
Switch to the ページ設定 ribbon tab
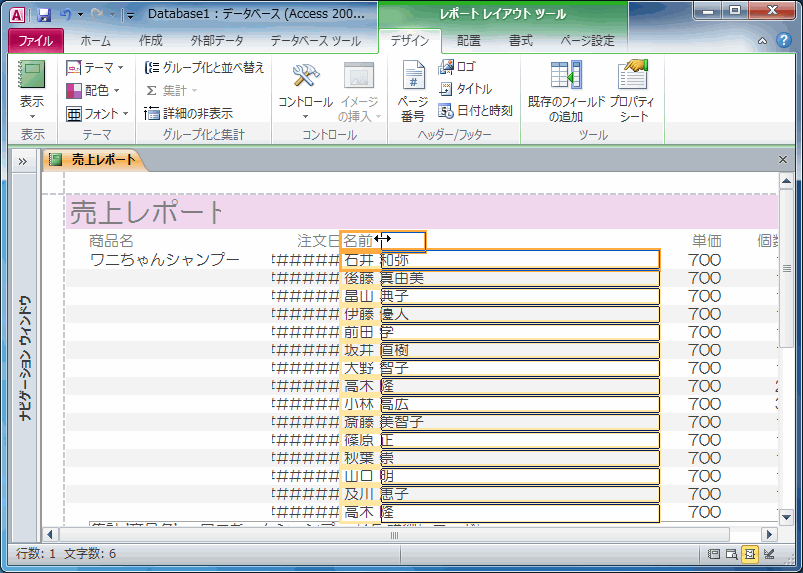tap(587, 40)
